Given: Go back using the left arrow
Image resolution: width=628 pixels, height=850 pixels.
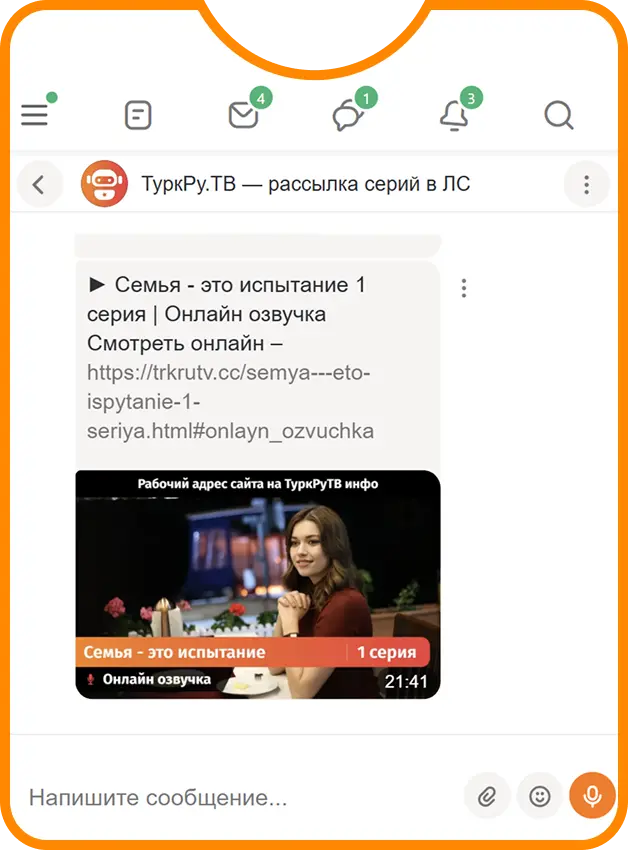Looking at the screenshot, I should (x=39, y=185).
